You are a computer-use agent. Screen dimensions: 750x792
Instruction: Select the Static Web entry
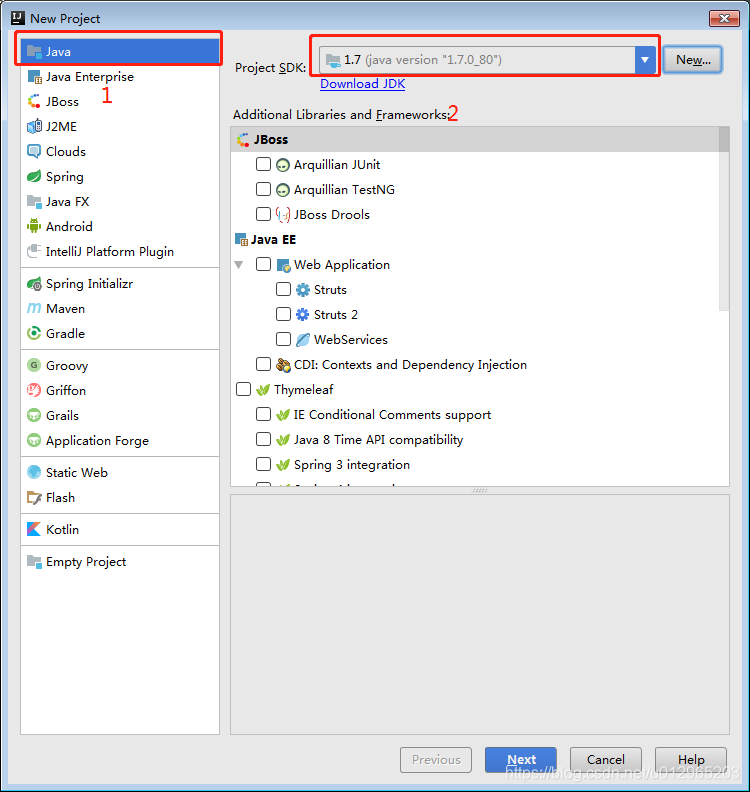pyautogui.click(x=120, y=472)
